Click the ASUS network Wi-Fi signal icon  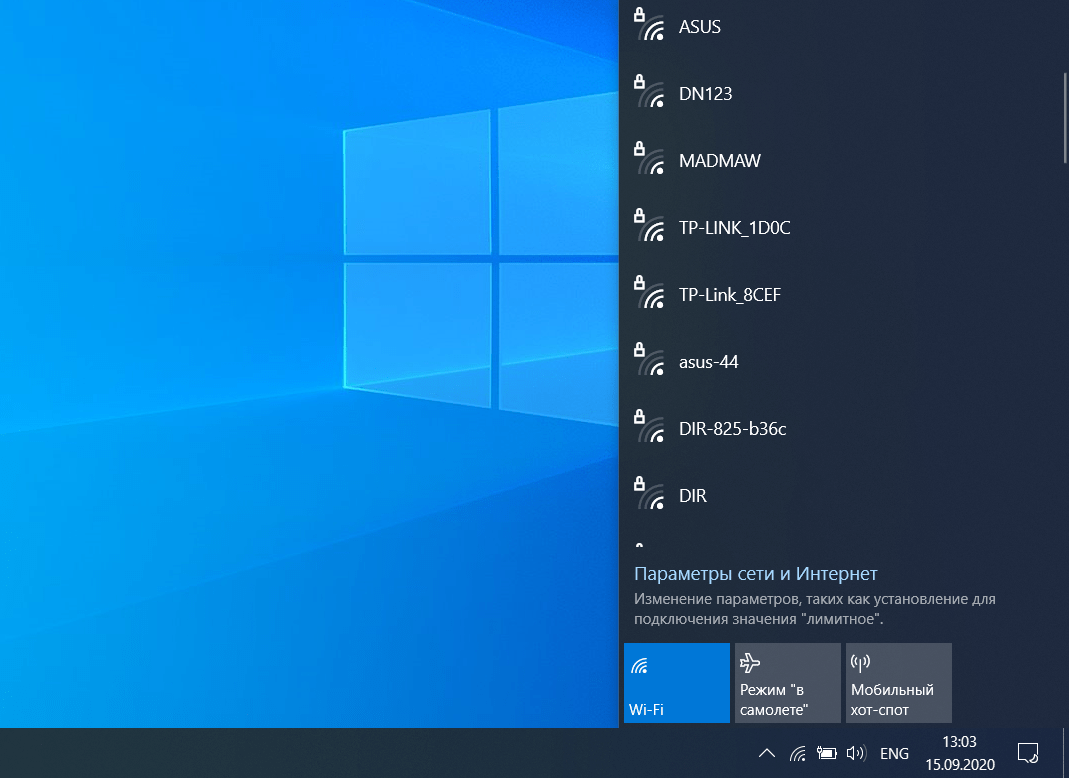(649, 25)
